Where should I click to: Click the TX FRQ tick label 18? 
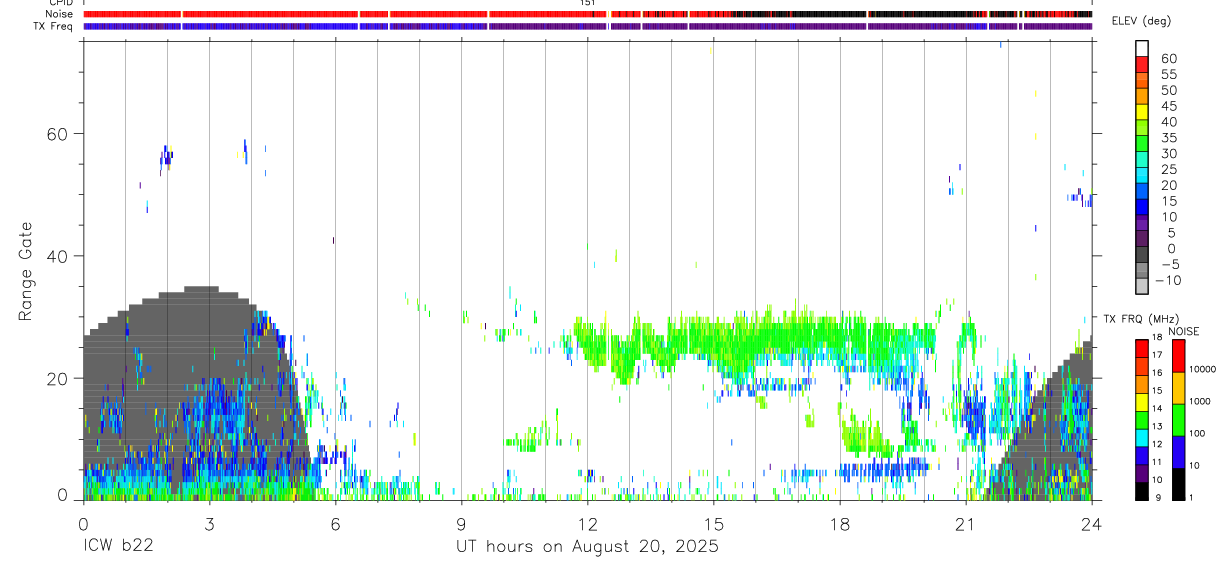point(1156,338)
